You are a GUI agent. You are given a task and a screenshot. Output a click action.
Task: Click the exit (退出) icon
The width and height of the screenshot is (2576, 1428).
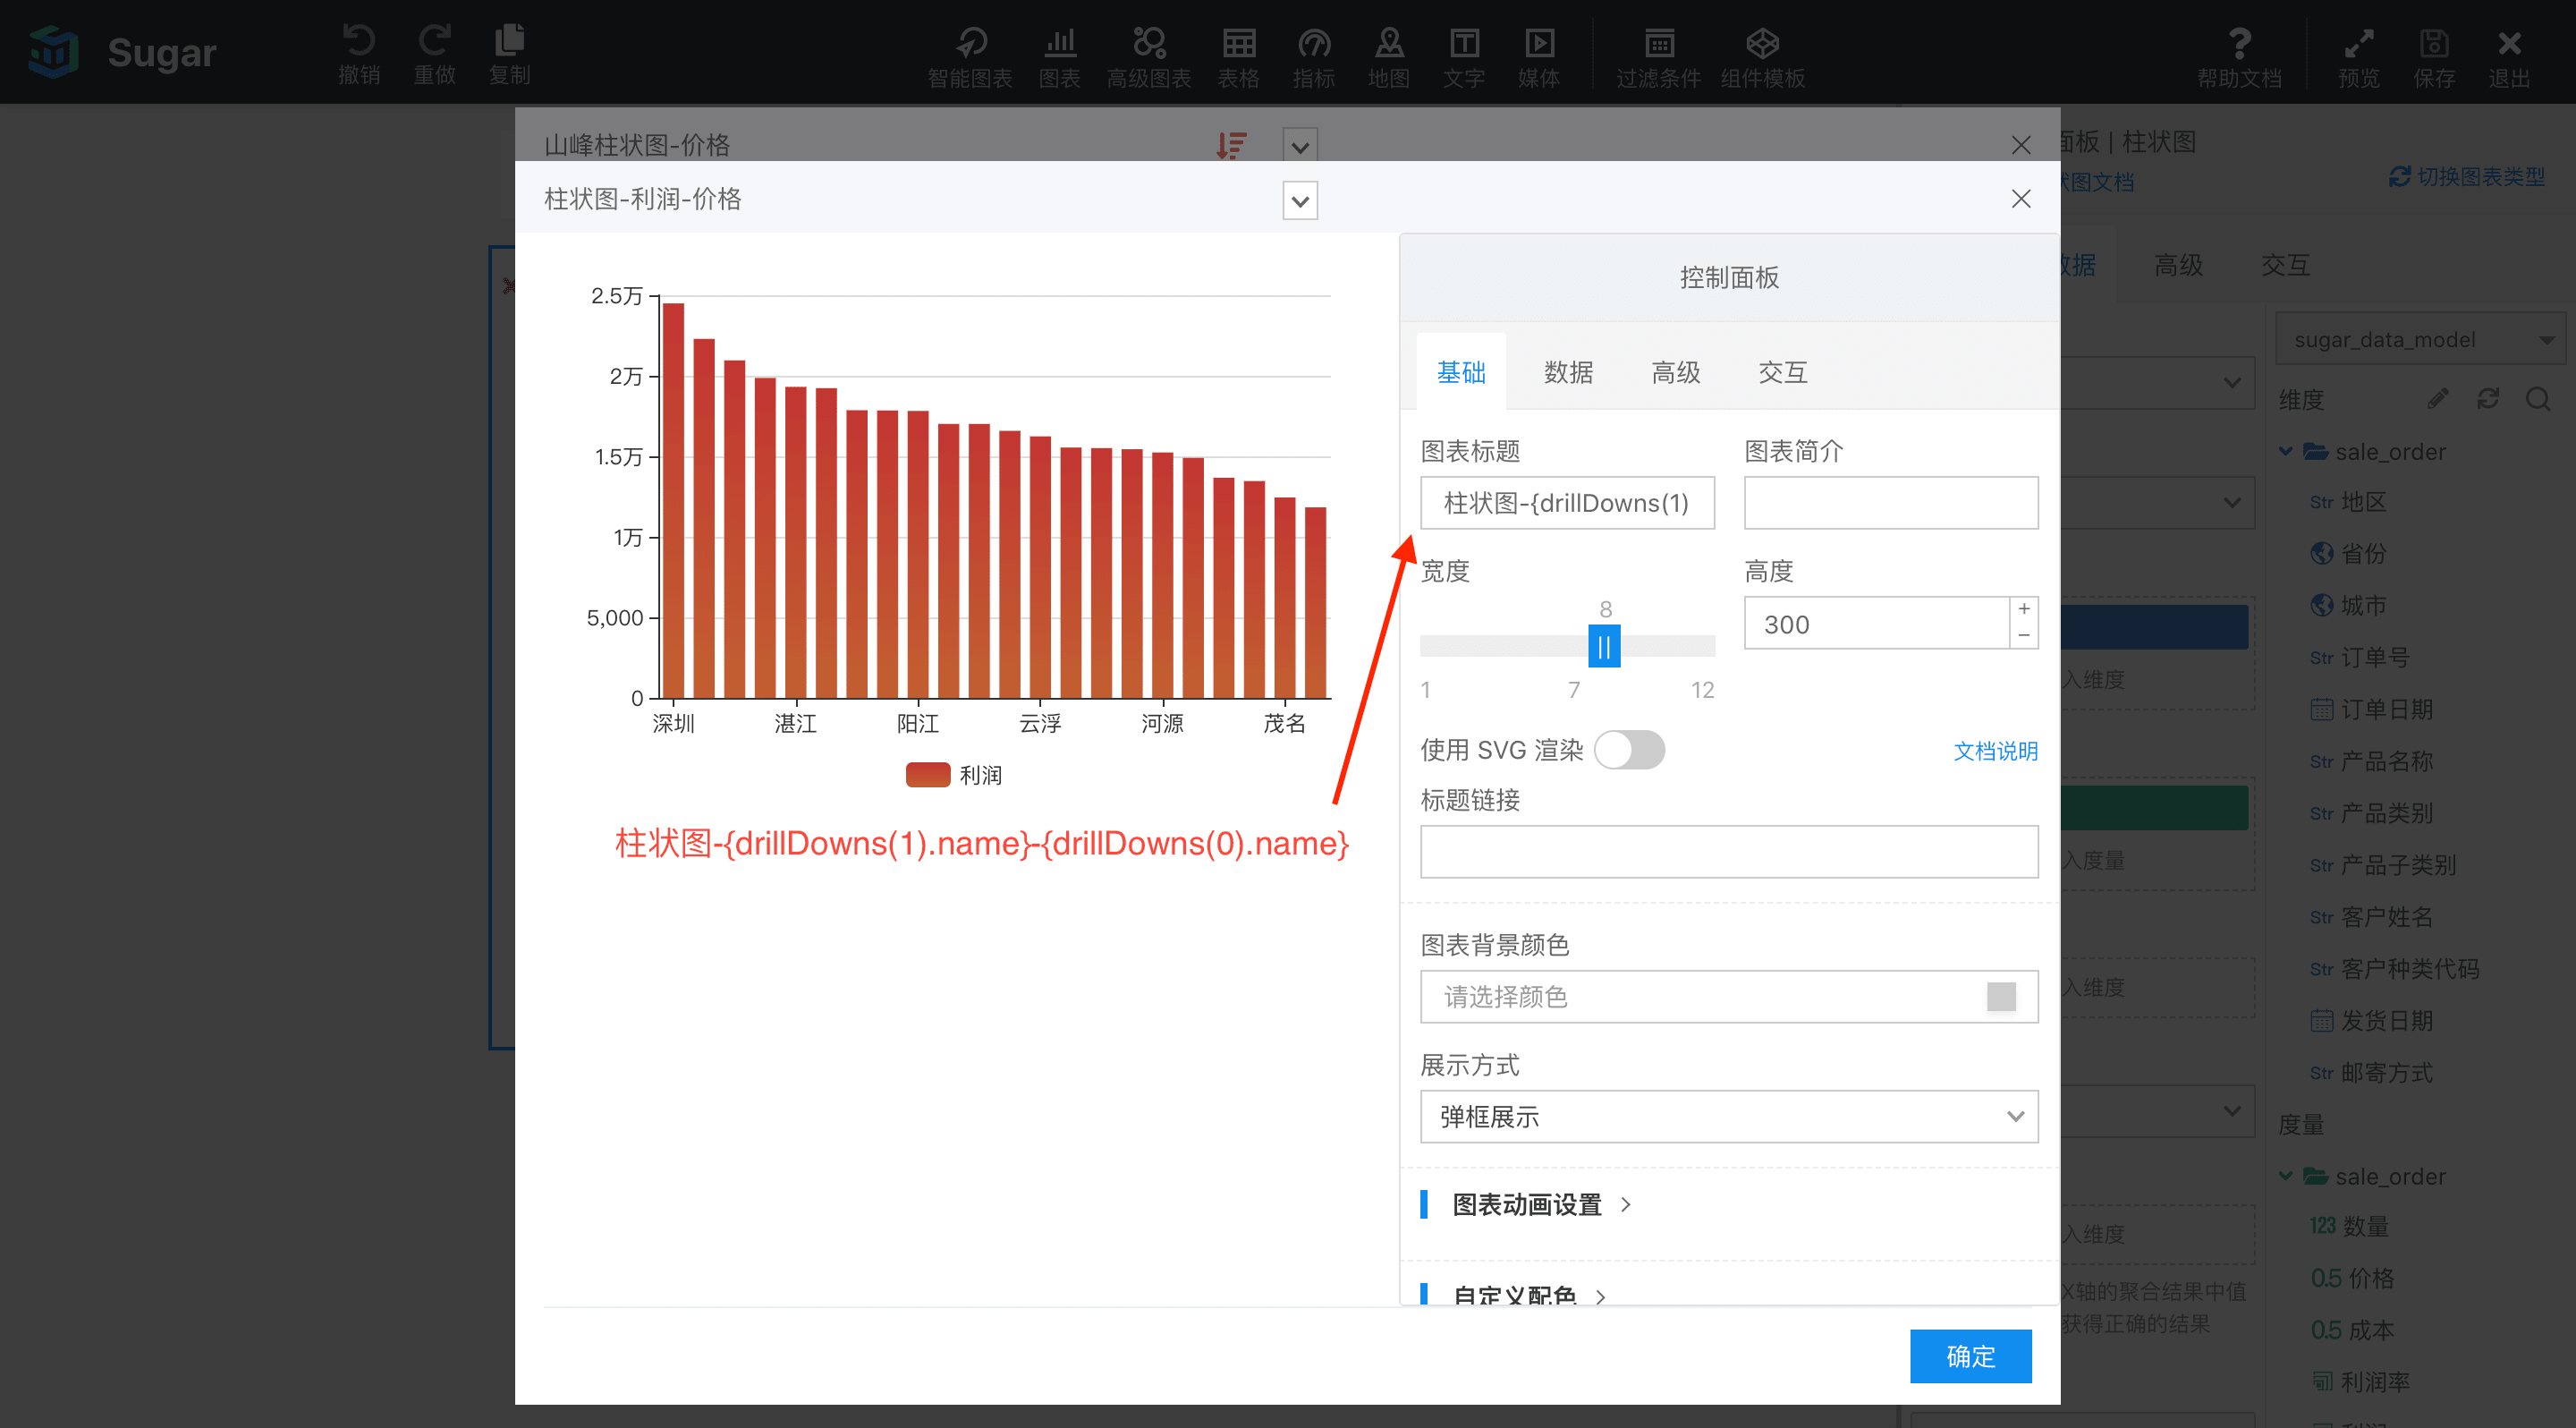[2509, 43]
